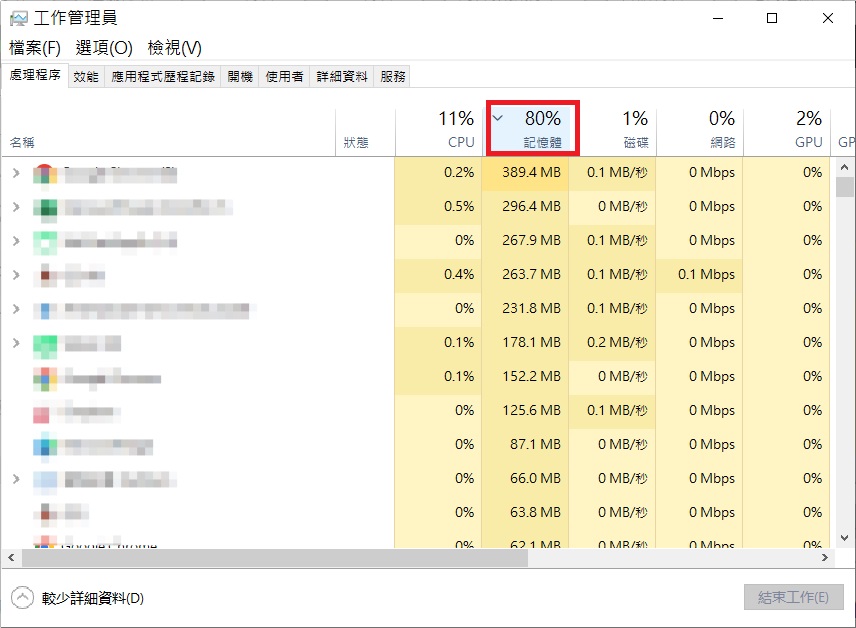
Task: Click the icon of the 66.0 MB process
Action: point(45,479)
